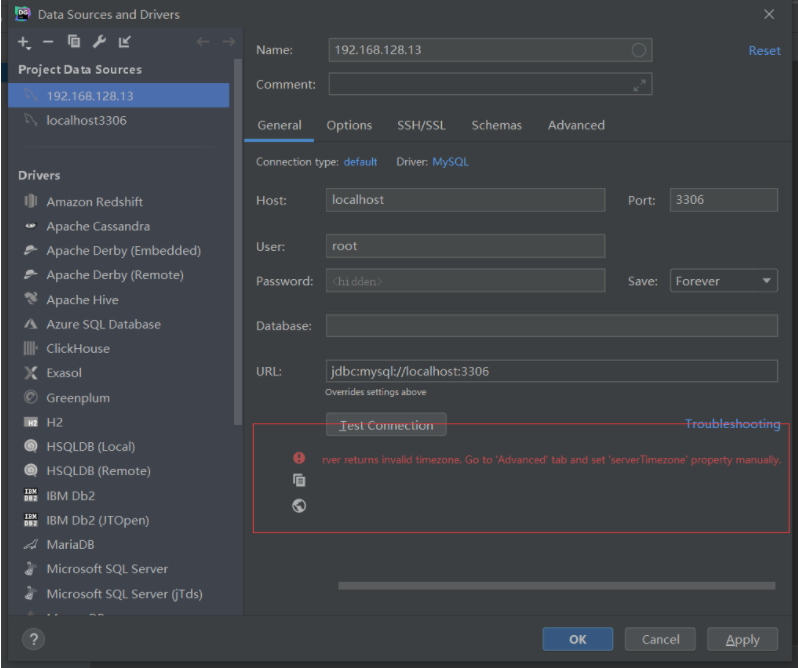Select the Azure SQL Database driver
The width and height of the screenshot is (798, 668).
coord(103,324)
